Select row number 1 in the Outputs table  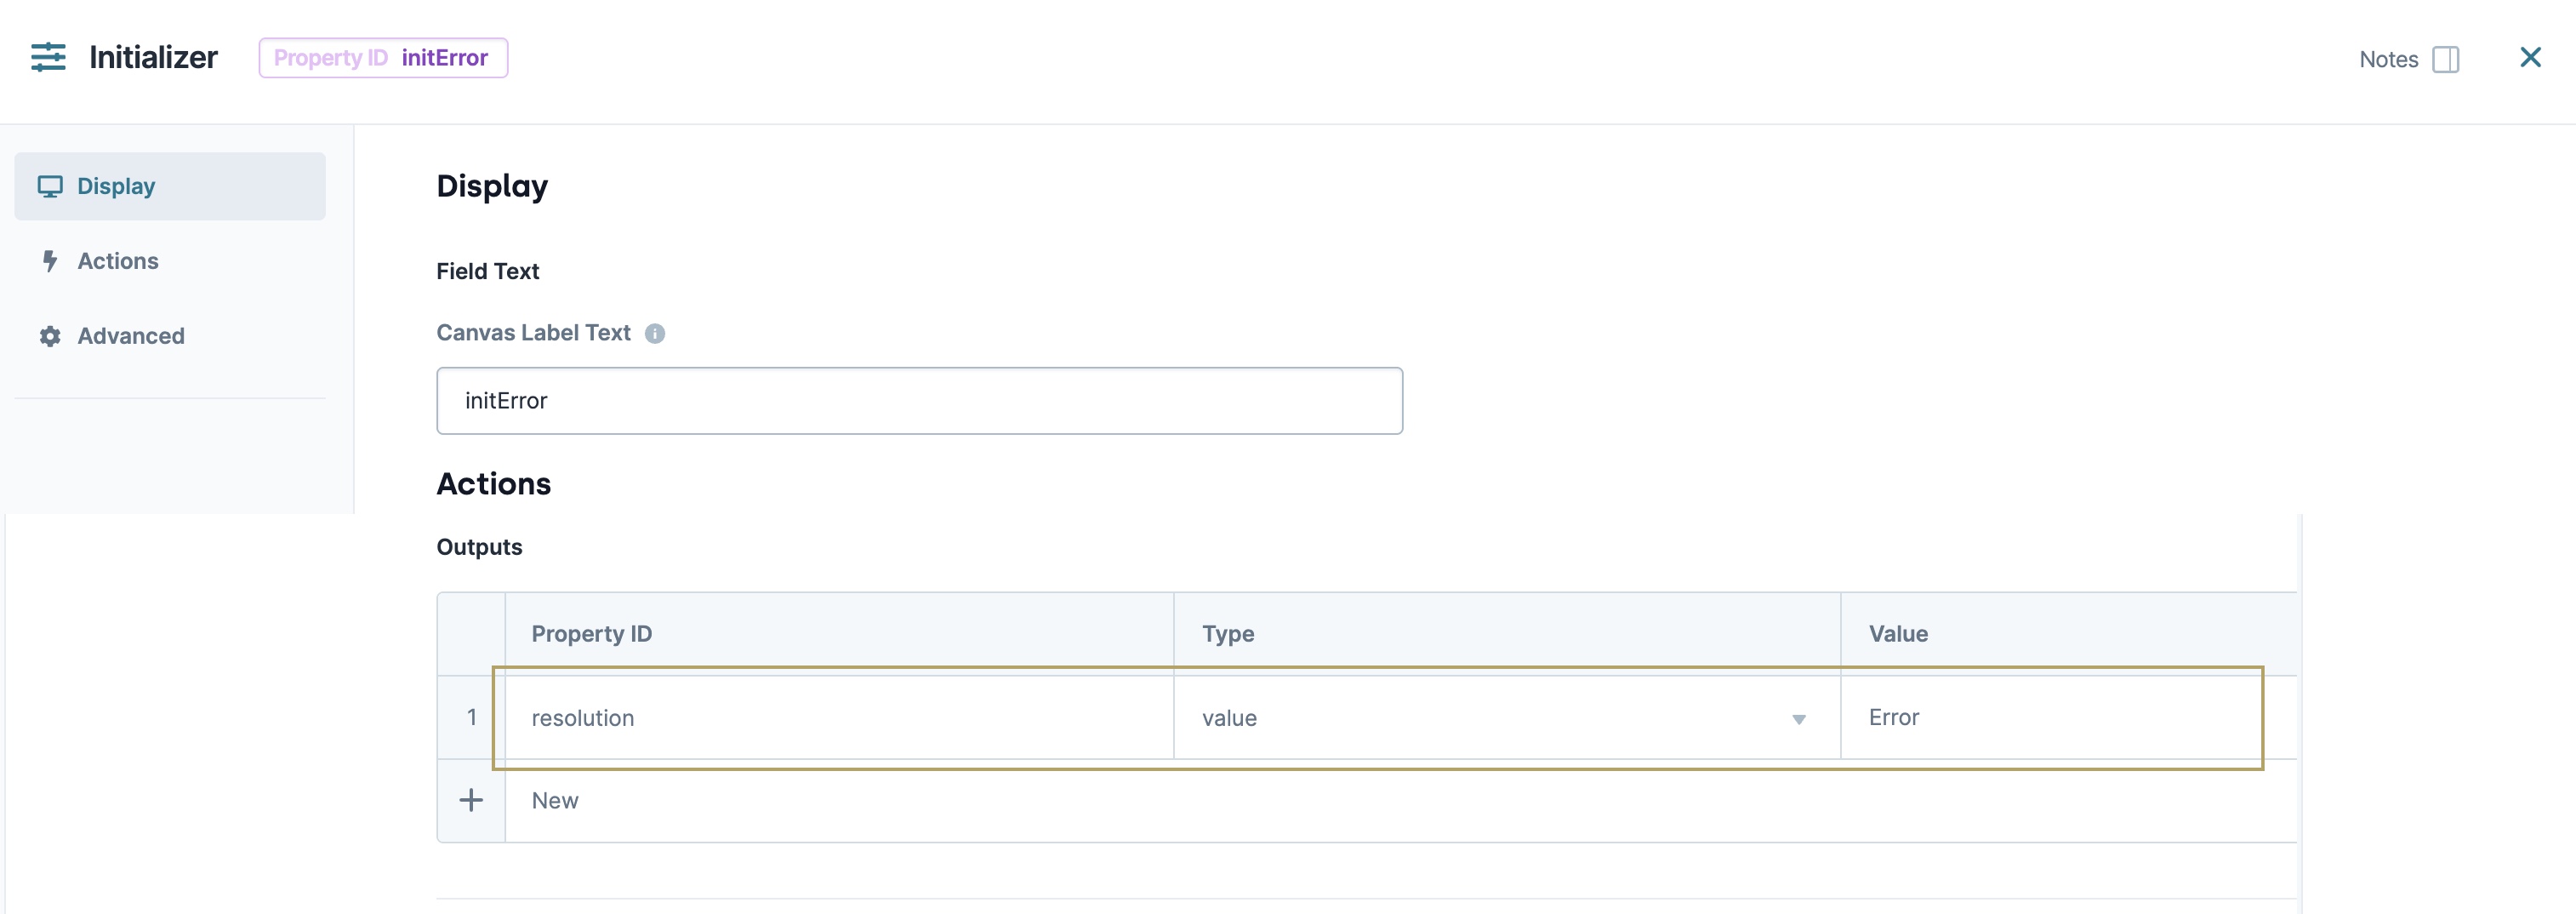tap(470, 718)
